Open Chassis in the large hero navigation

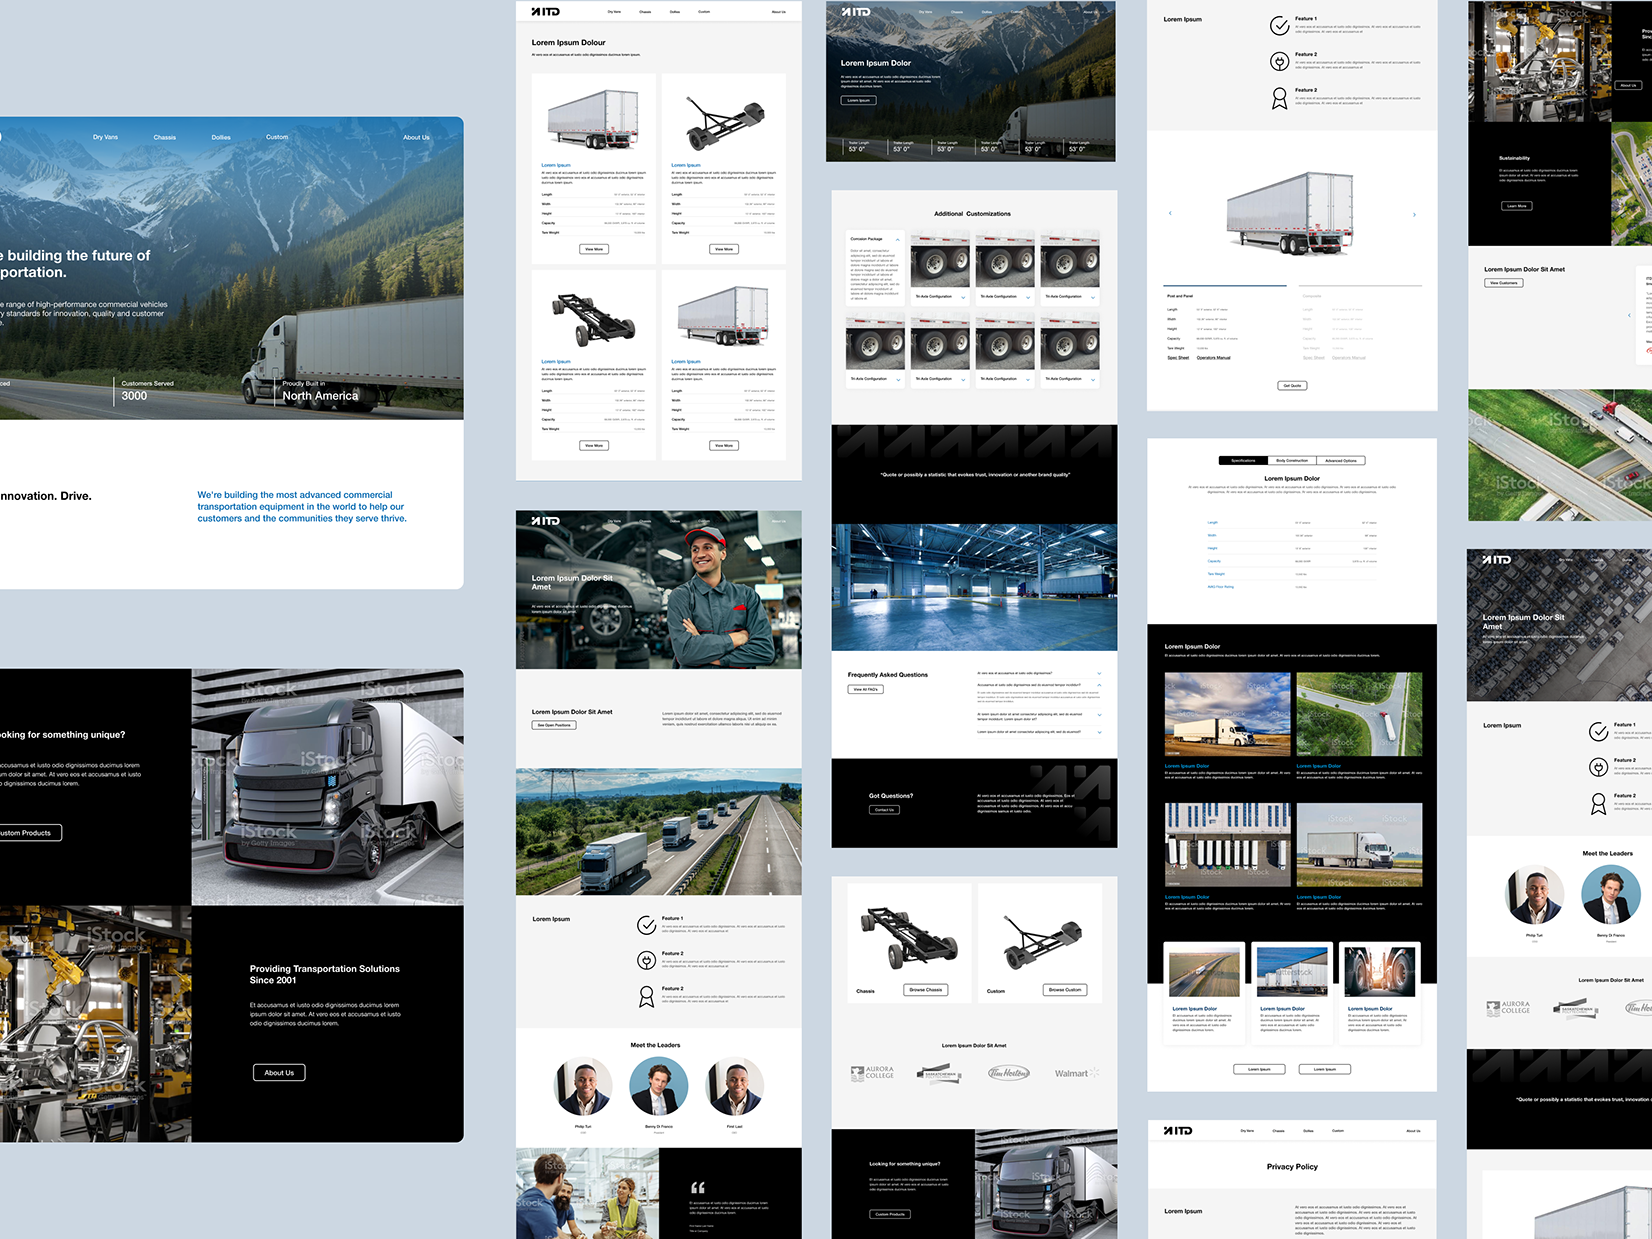[x=165, y=137]
